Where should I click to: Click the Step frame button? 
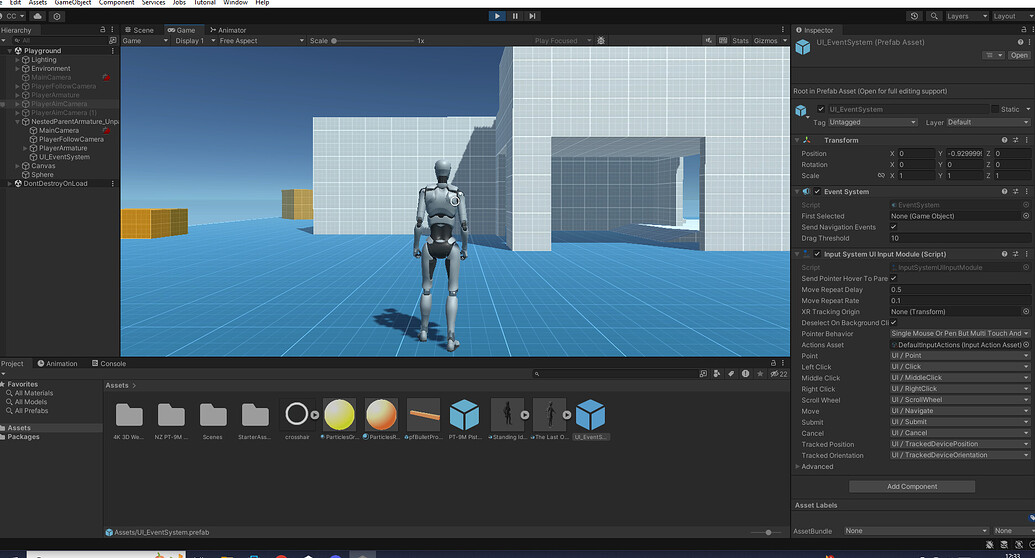click(x=533, y=16)
